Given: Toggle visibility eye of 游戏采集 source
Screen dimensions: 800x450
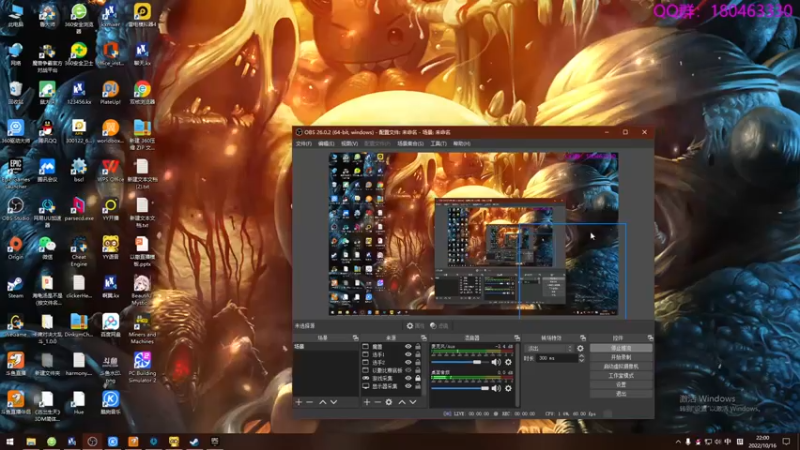Looking at the screenshot, I should coord(408,378).
